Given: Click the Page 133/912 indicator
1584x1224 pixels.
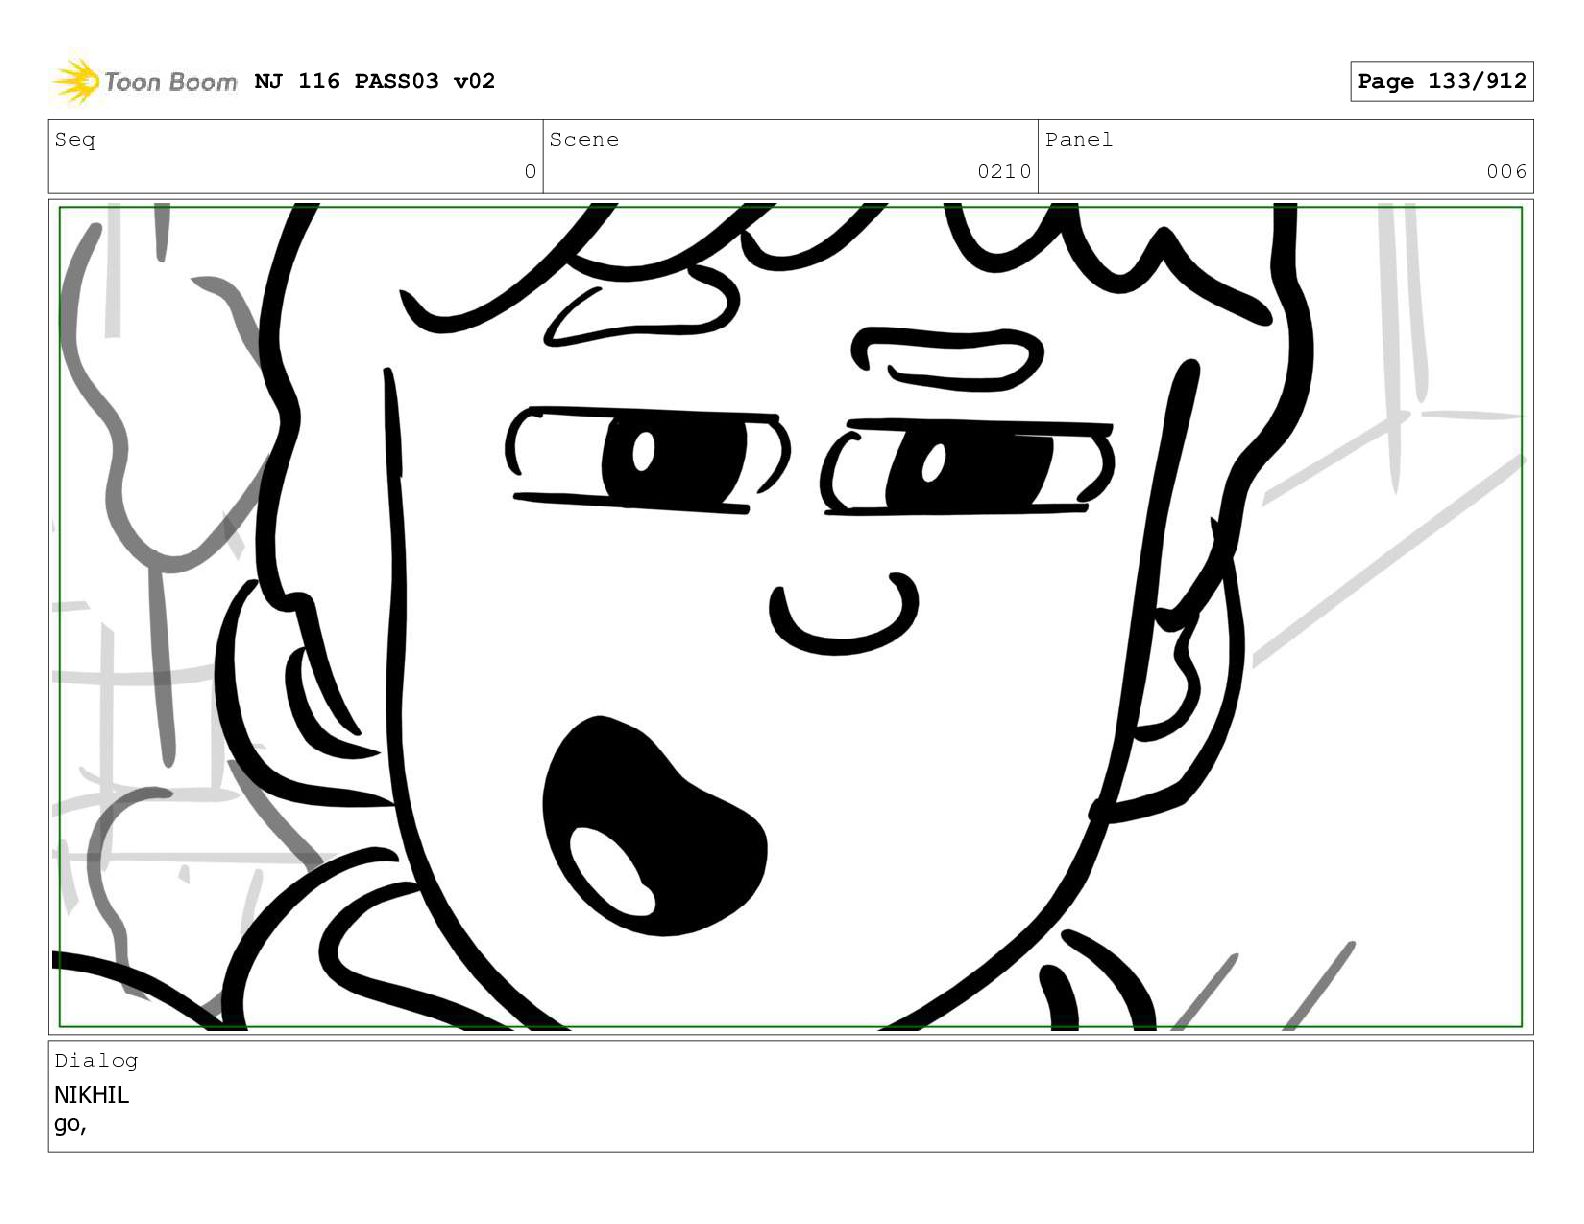Looking at the screenshot, I should tap(1441, 81).
